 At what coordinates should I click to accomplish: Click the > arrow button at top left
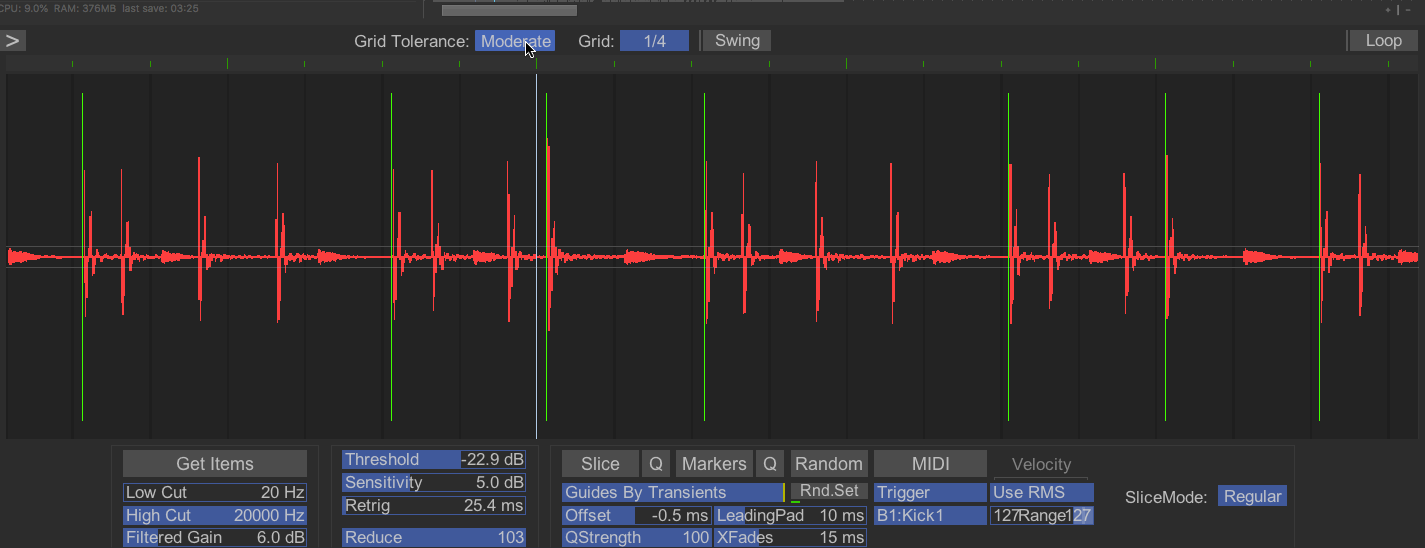(13, 41)
